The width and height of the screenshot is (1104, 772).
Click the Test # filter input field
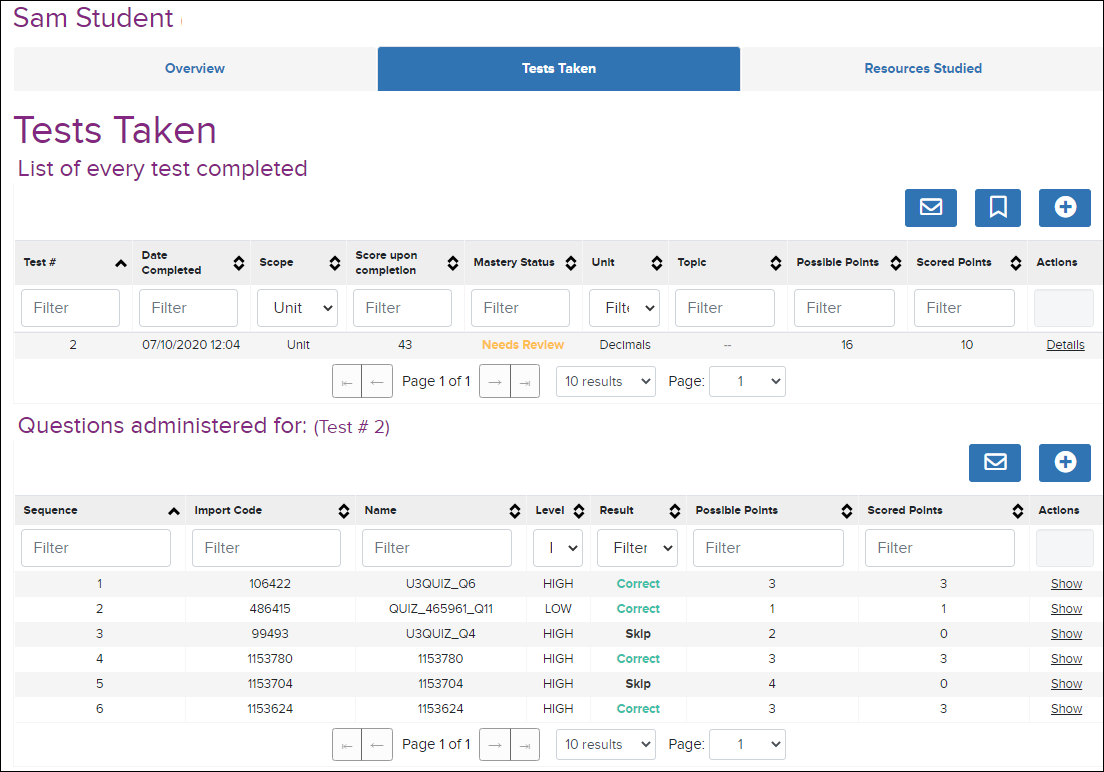pyautogui.click(x=70, y=308)
